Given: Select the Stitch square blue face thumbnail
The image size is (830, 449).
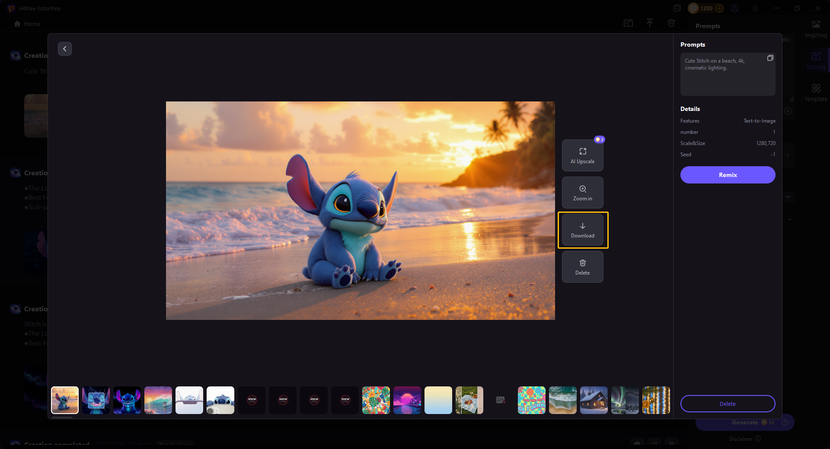Looking at the screenshot, I should pos(96,400).
